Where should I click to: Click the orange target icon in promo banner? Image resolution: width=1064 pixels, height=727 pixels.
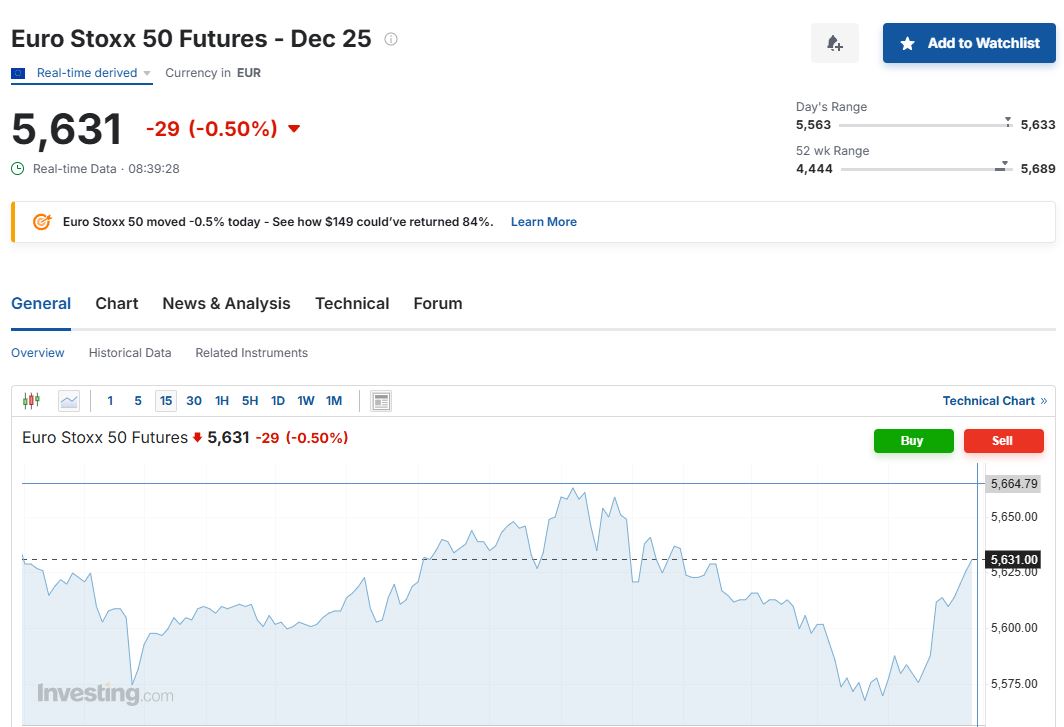[x=42, y=222]
